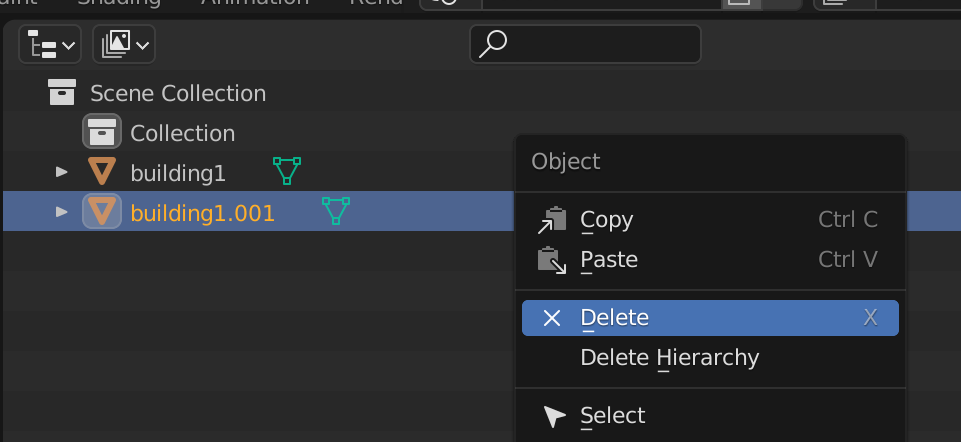Image resolution: width=961 pixels, height=442 pixels.
Task: Select building1.001 green mesh data icon
Action: click(x=336, y=211)
